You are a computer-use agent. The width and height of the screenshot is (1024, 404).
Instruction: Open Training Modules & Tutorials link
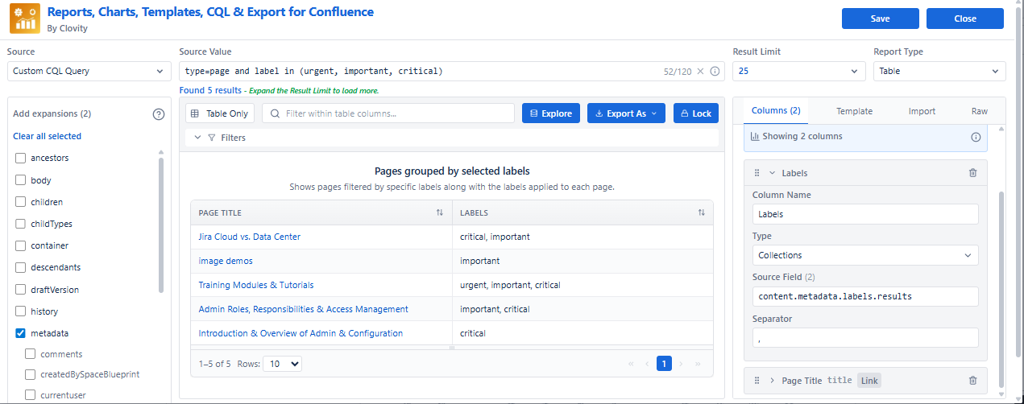click(256, 285)
